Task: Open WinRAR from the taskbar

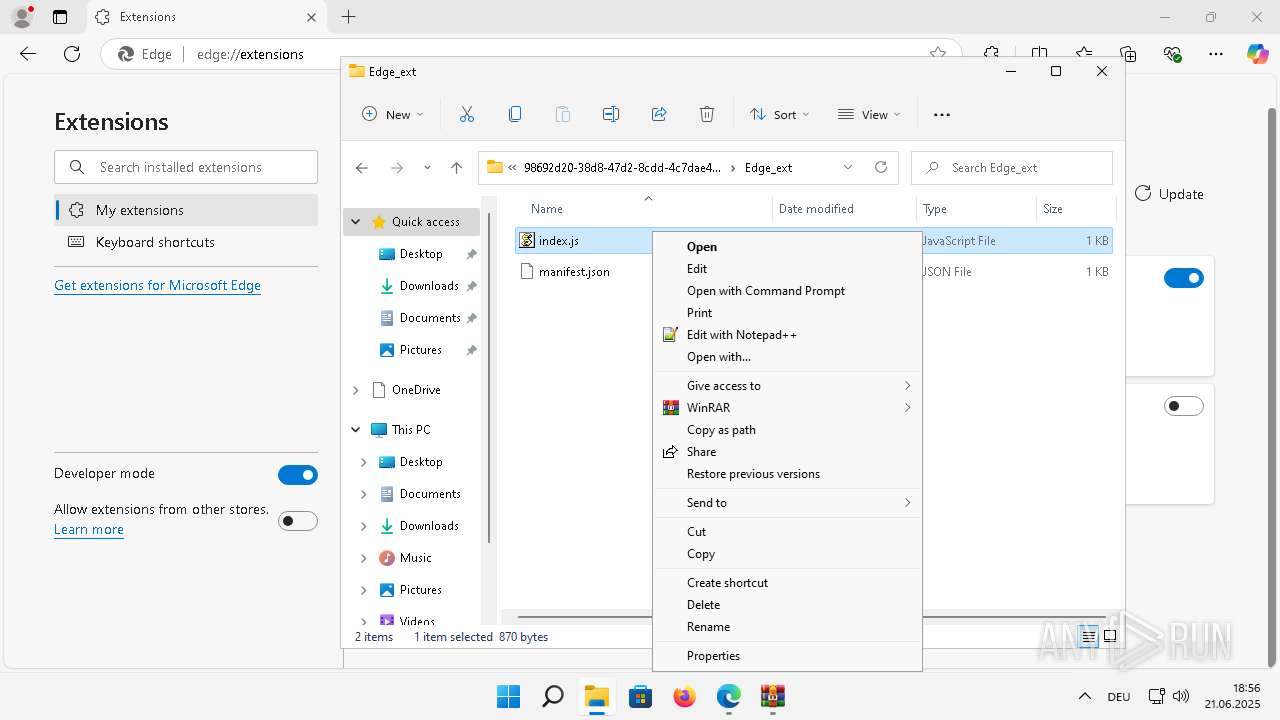Action: 773,696
